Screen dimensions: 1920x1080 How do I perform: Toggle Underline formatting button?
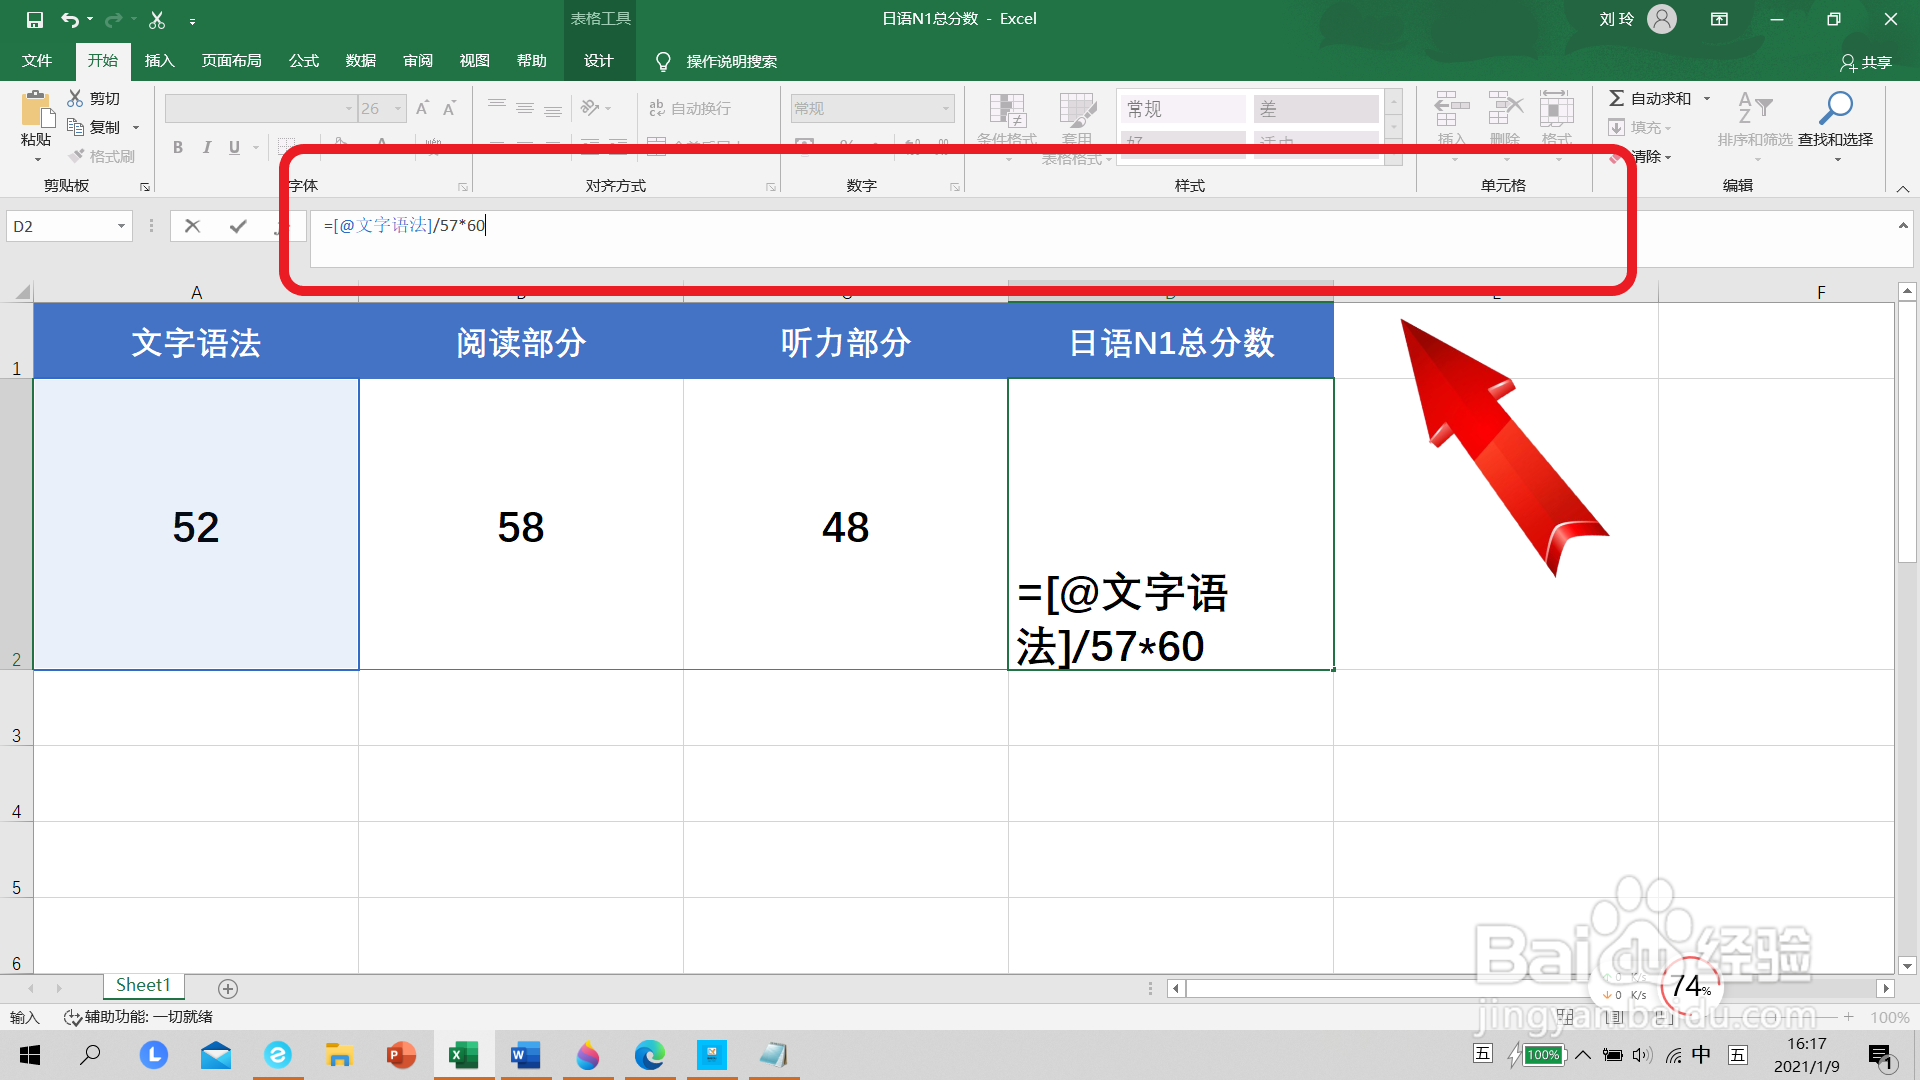point(234,148)
